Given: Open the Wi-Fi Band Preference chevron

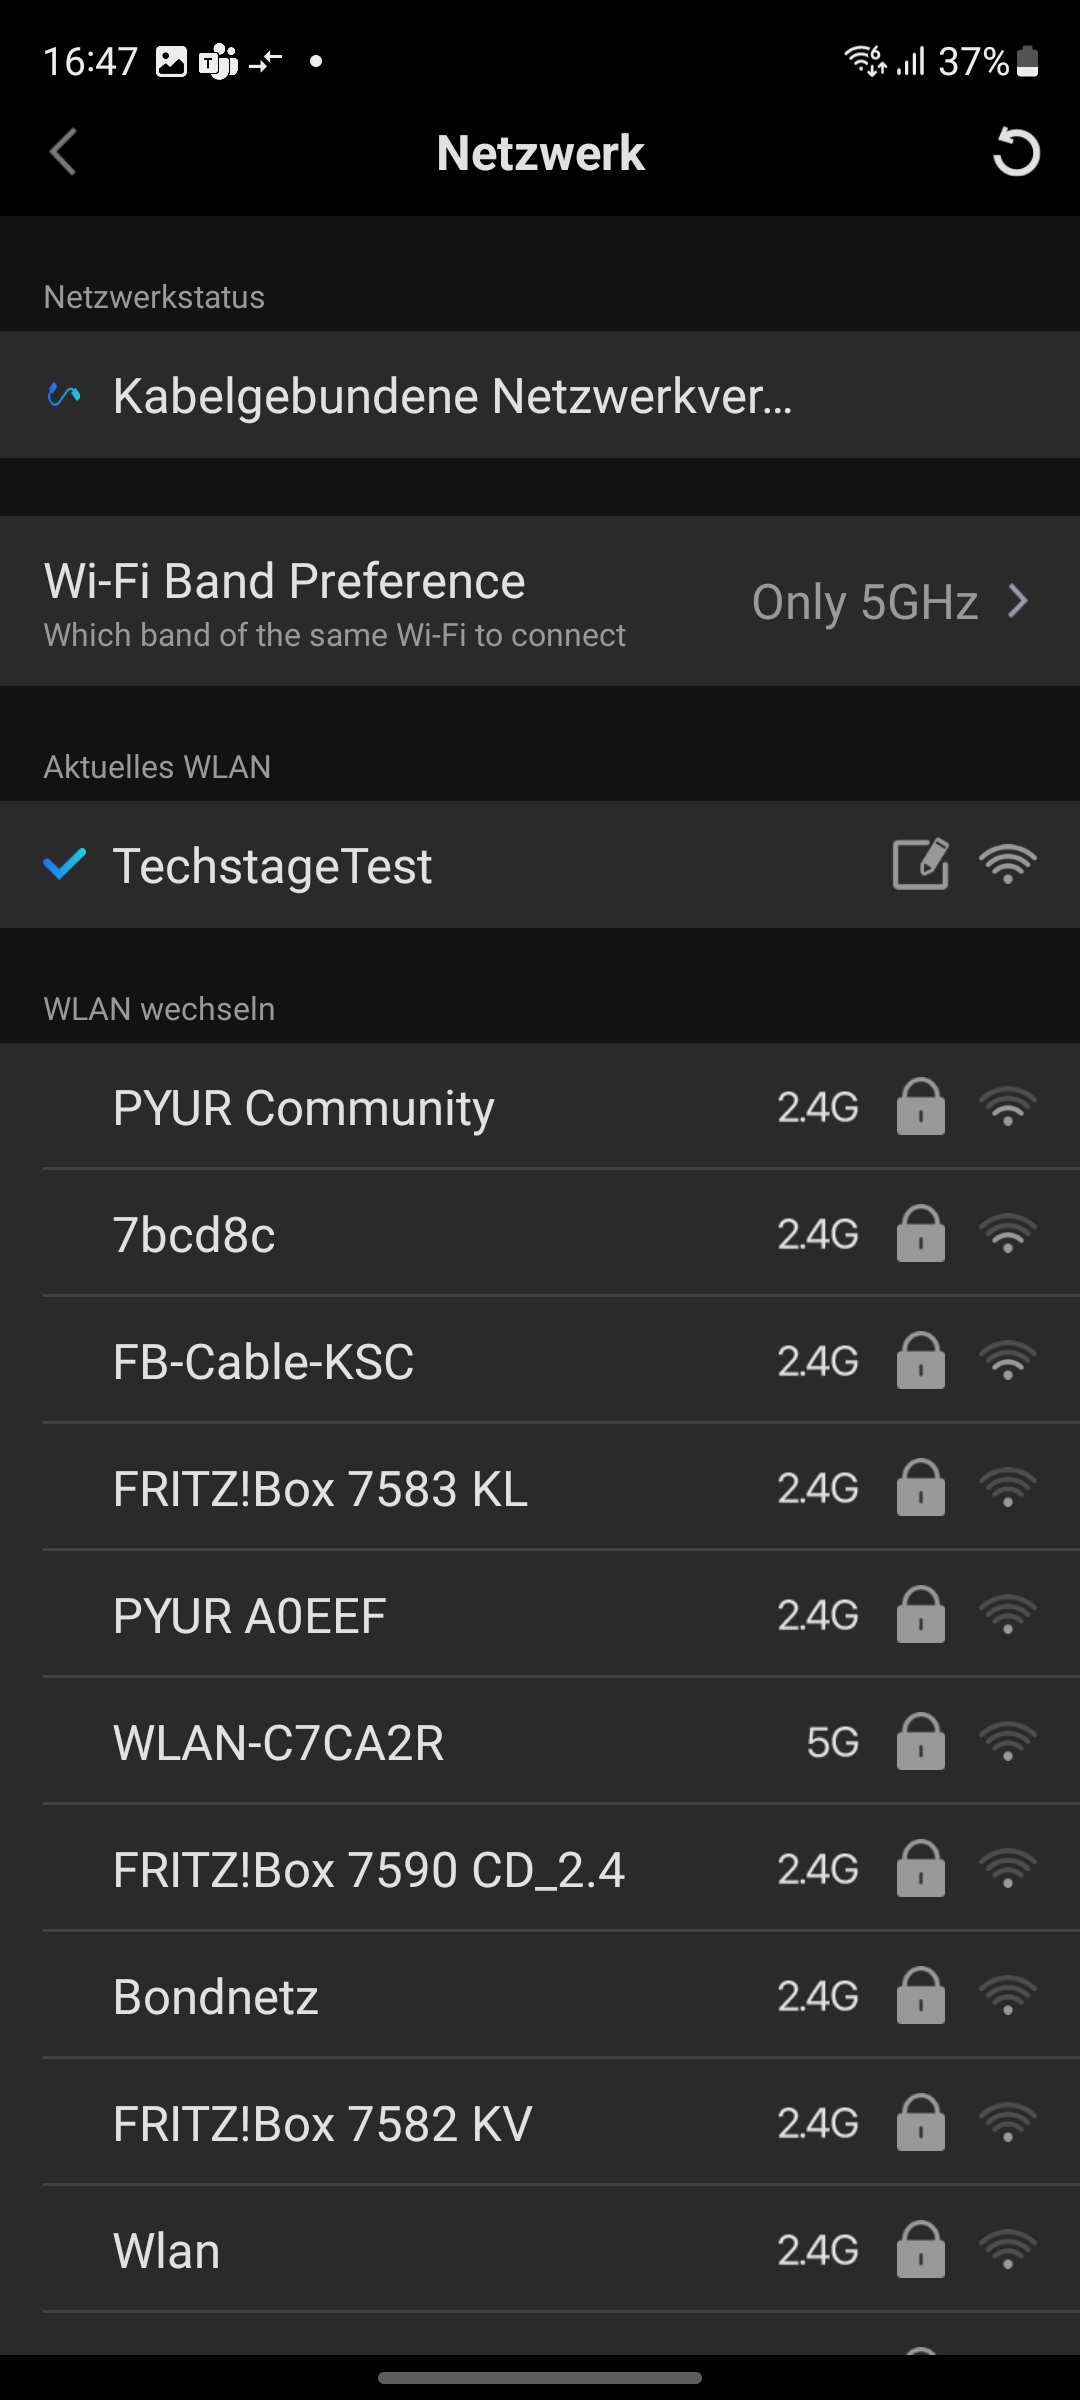Looking at the screenshot, I should pos(1018,602).
